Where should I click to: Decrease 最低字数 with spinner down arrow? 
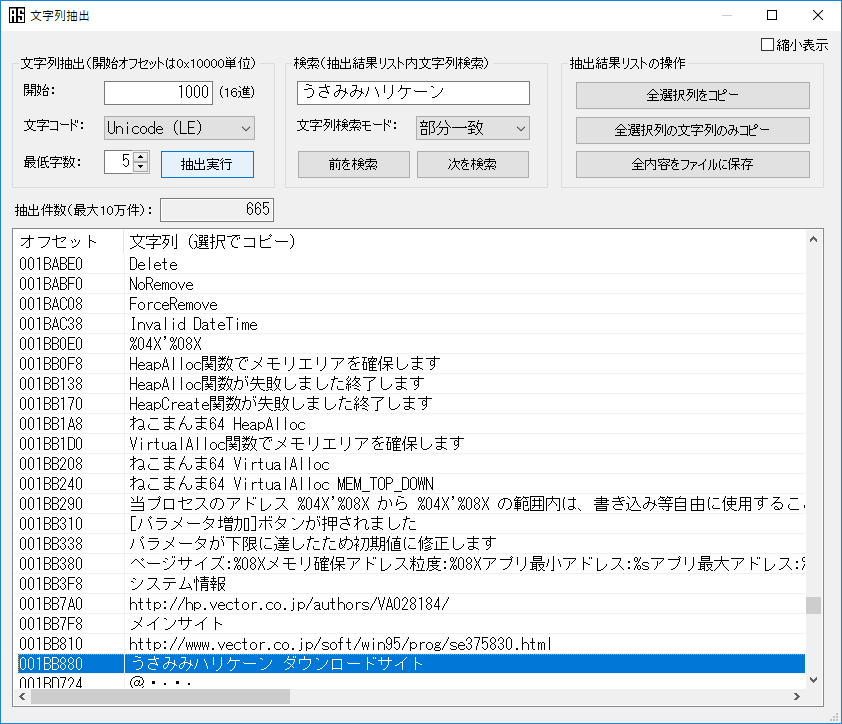tap(141, 167)
